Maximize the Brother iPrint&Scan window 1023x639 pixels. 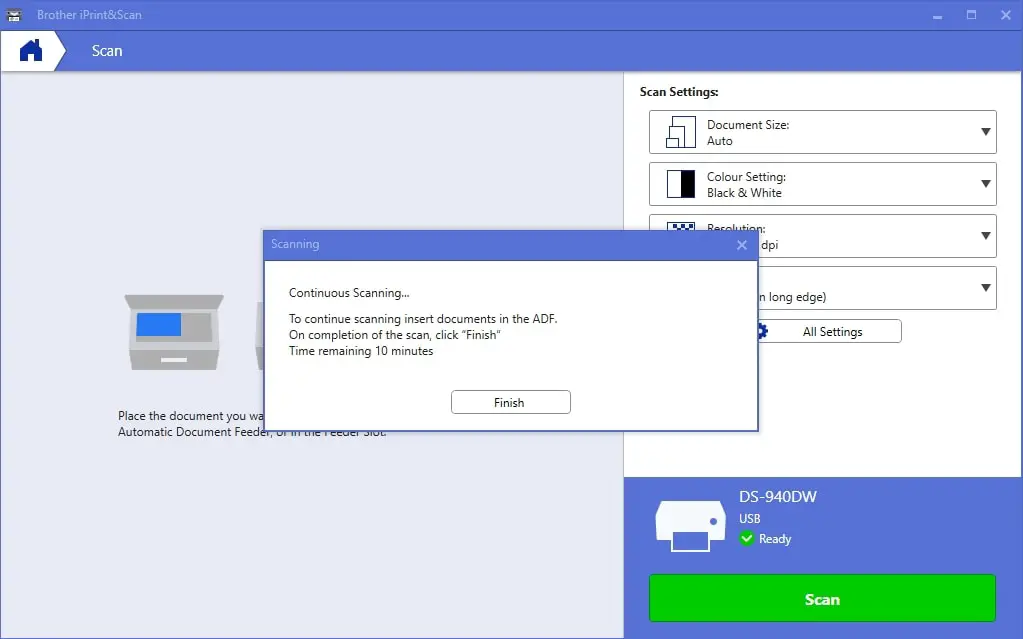[x=971, y=15]
